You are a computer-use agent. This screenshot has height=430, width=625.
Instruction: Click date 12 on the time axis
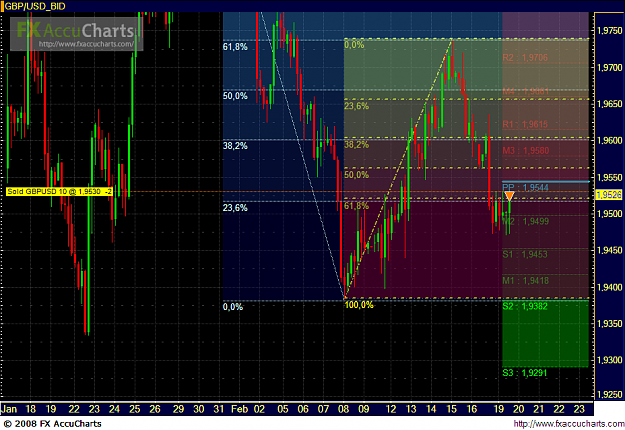click(391, 409)
